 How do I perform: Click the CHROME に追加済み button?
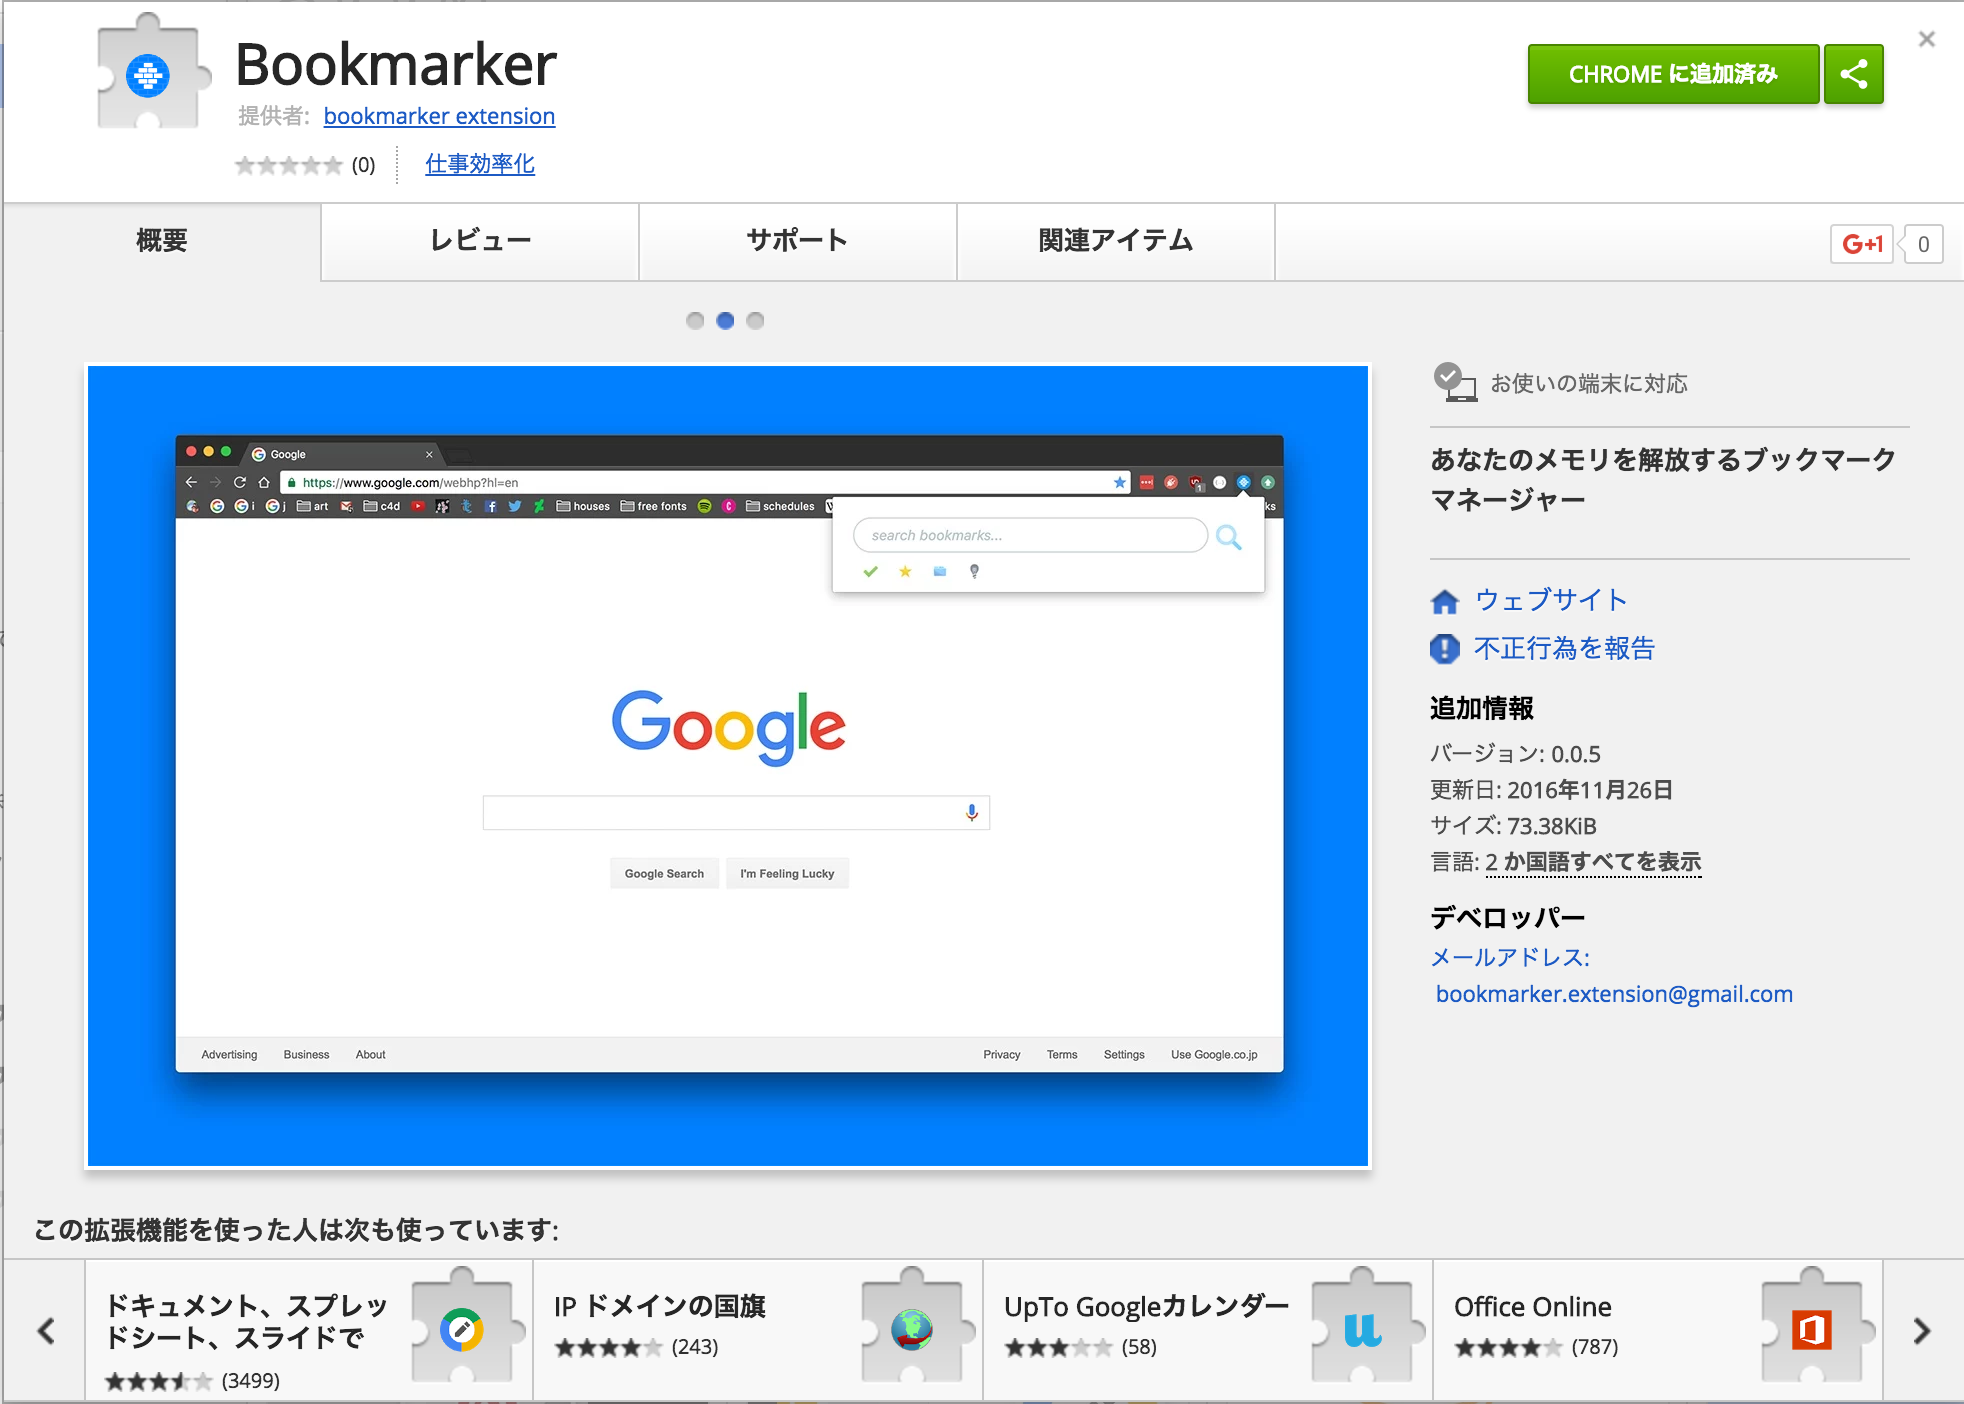[1672, 74]
